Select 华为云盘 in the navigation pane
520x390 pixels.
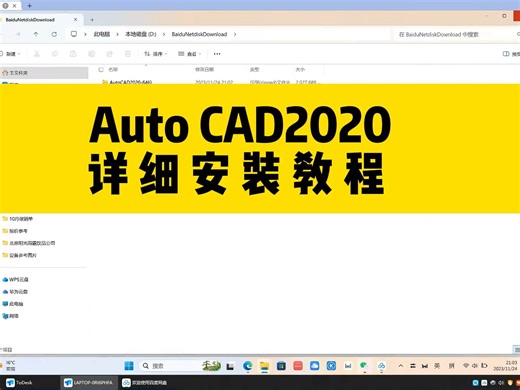(x=15, y=292)
